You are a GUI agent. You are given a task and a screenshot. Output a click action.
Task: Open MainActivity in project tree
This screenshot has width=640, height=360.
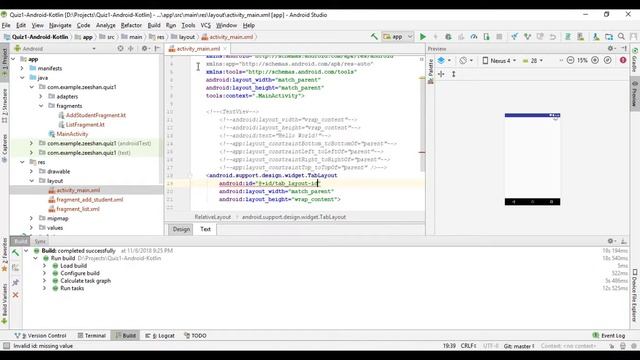tap(72, 134)
